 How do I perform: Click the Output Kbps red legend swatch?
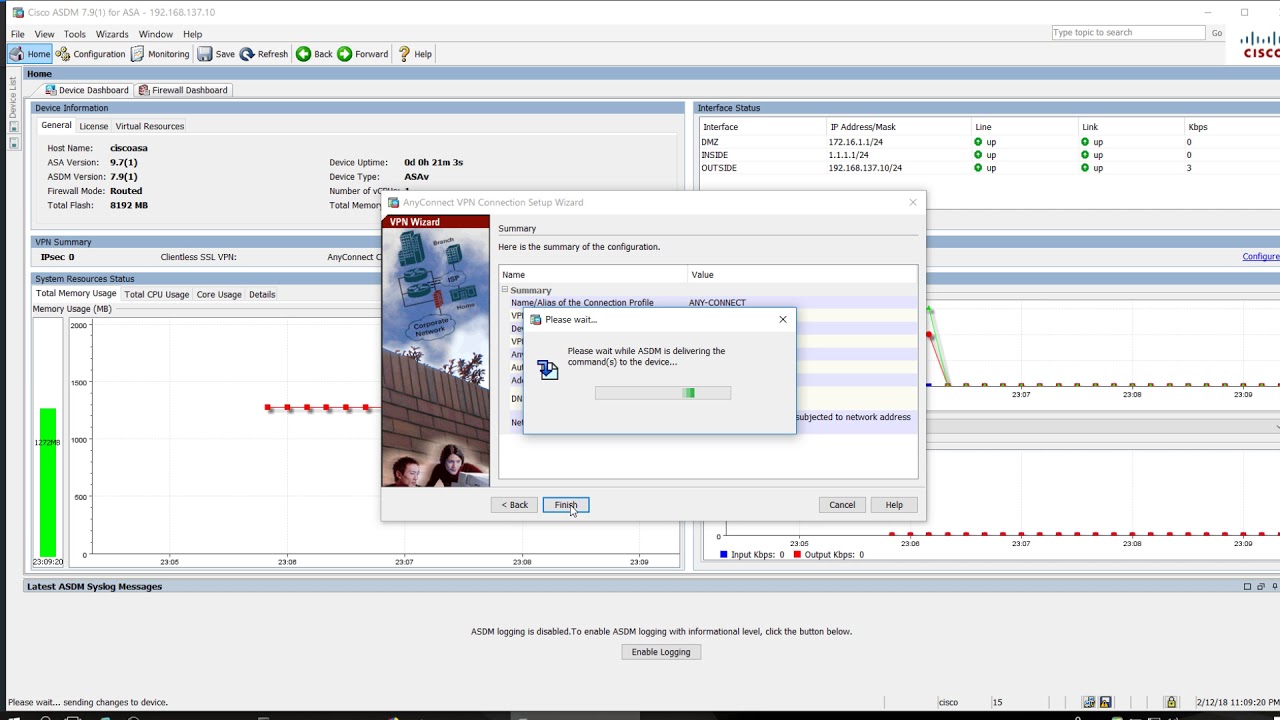(797, 554)
